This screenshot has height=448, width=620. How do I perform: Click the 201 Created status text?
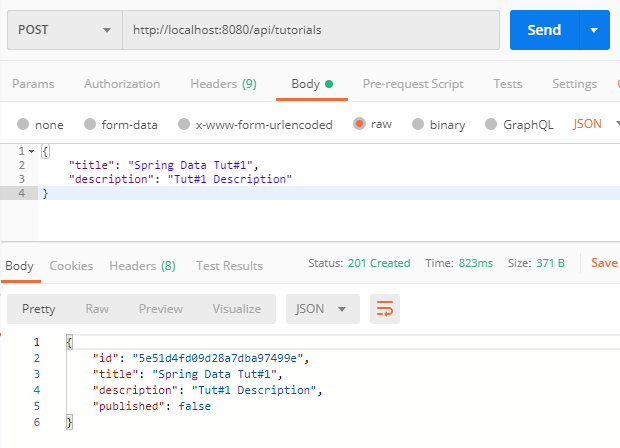[x=379, y=263]
